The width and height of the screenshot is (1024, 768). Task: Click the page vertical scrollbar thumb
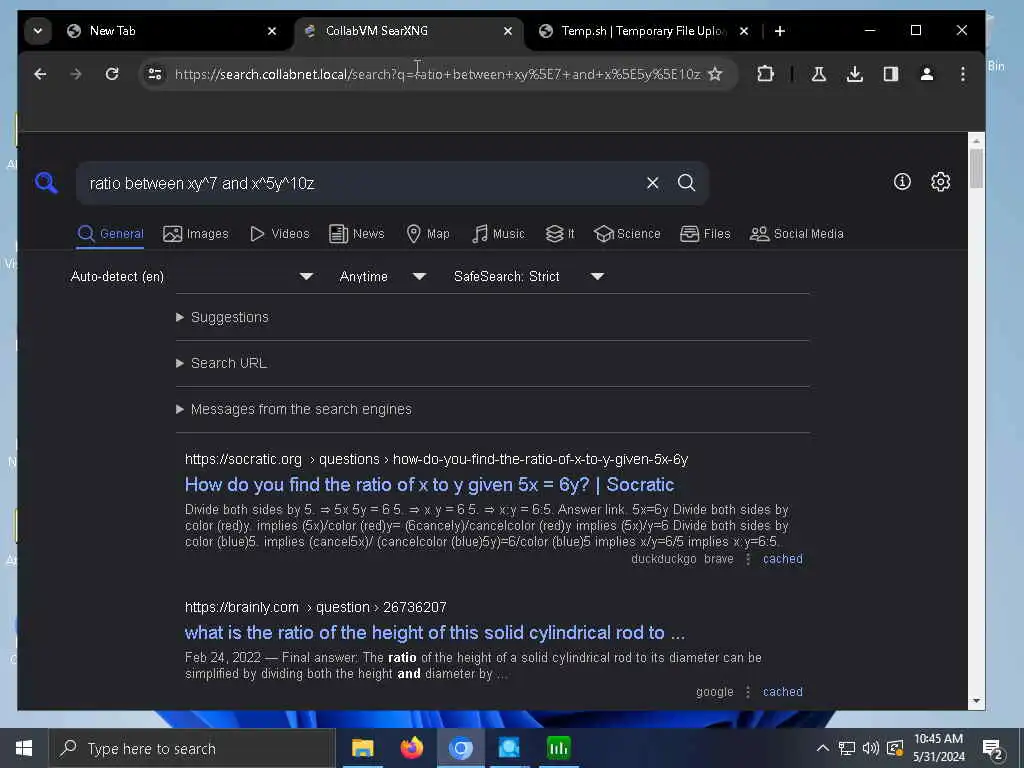pos(976,168)
